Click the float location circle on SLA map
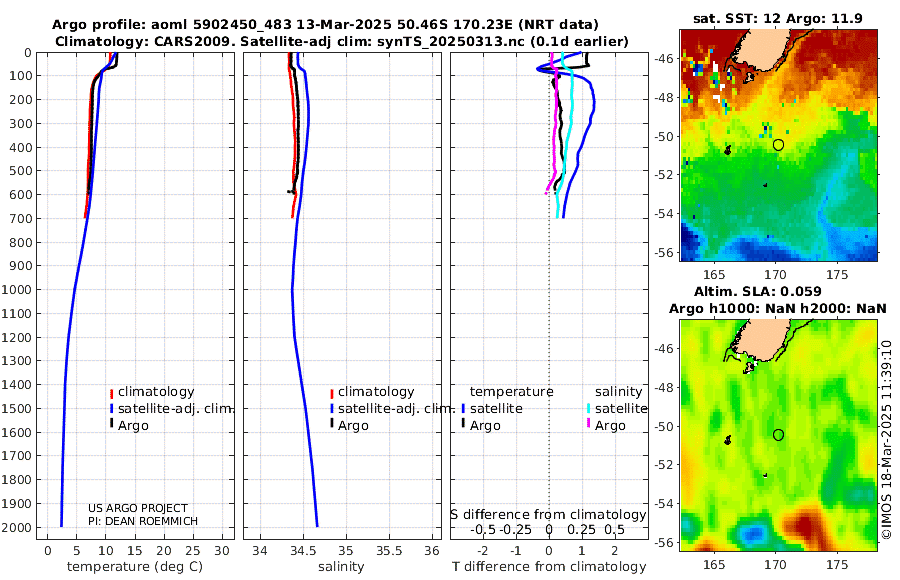Screen dimensions: 900x580 click(778, 435)
